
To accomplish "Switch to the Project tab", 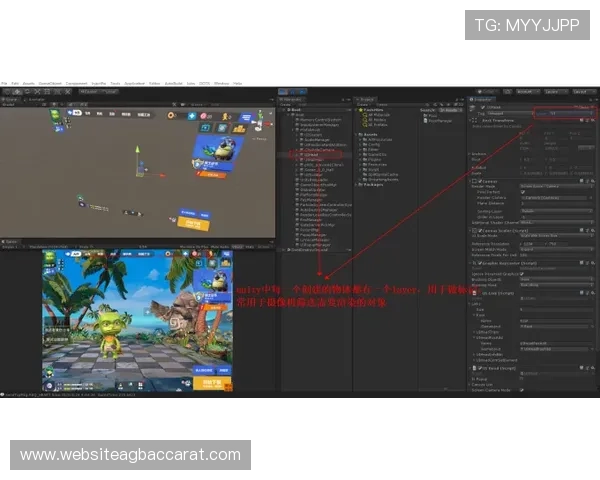I will click(x=365, y=100).
